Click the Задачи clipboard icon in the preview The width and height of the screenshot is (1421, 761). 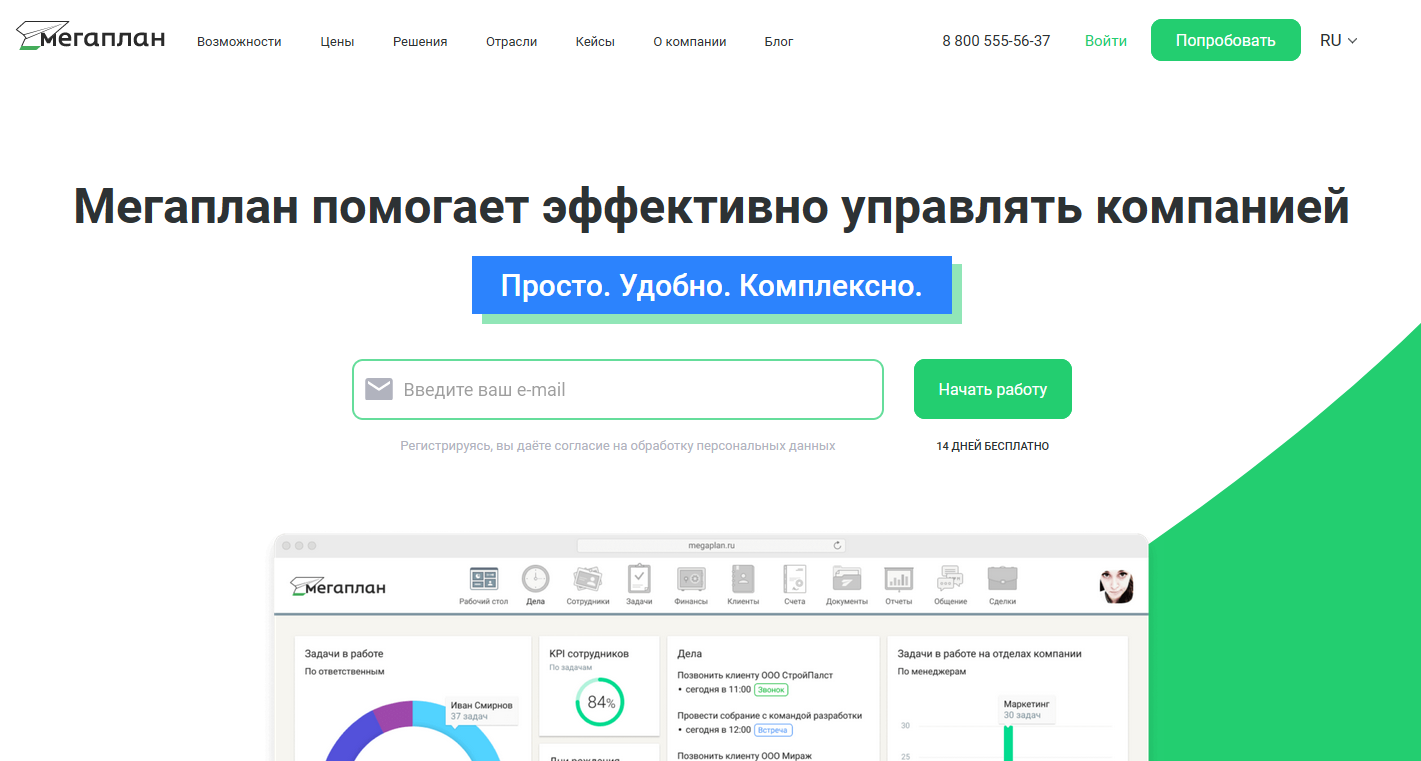pyautogui.click(x=638, y=579)
